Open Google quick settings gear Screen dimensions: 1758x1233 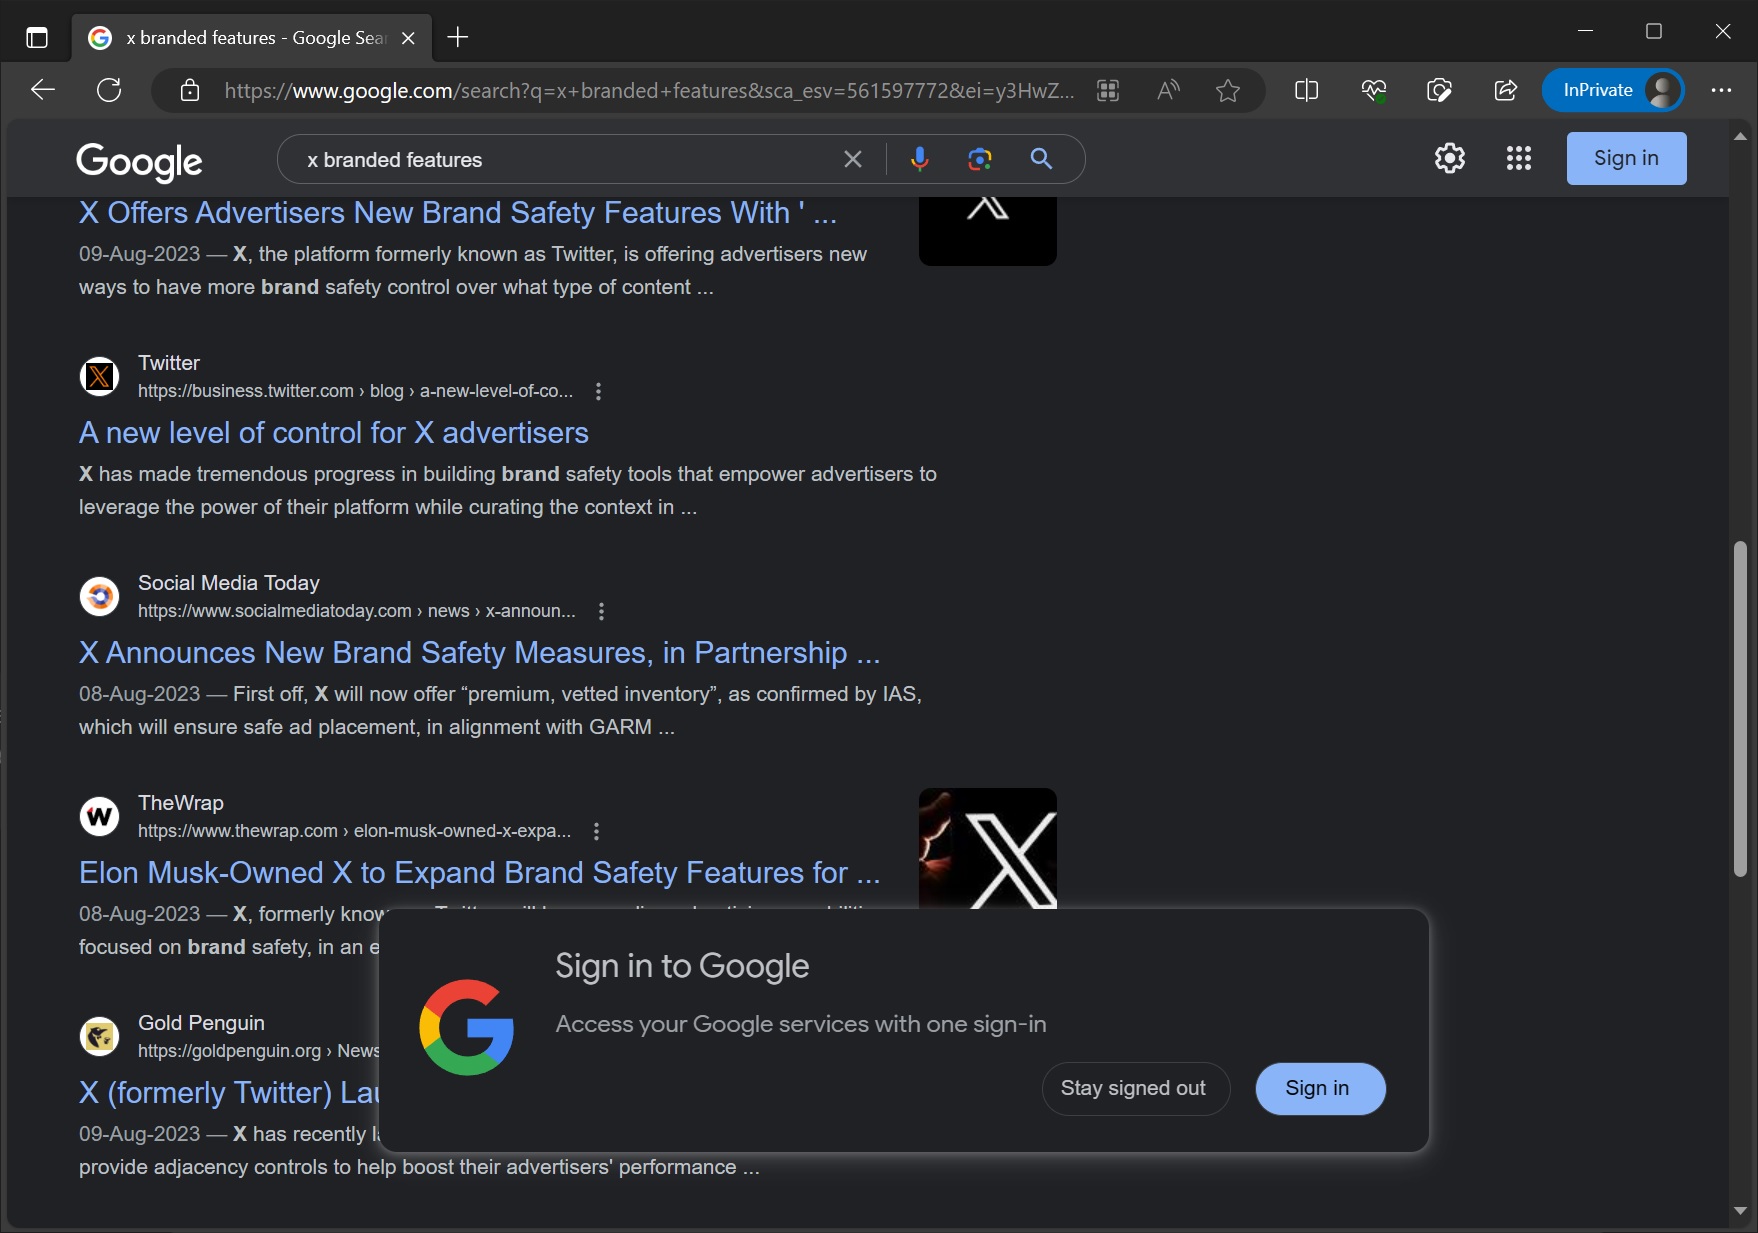(x=1450, y=158)
